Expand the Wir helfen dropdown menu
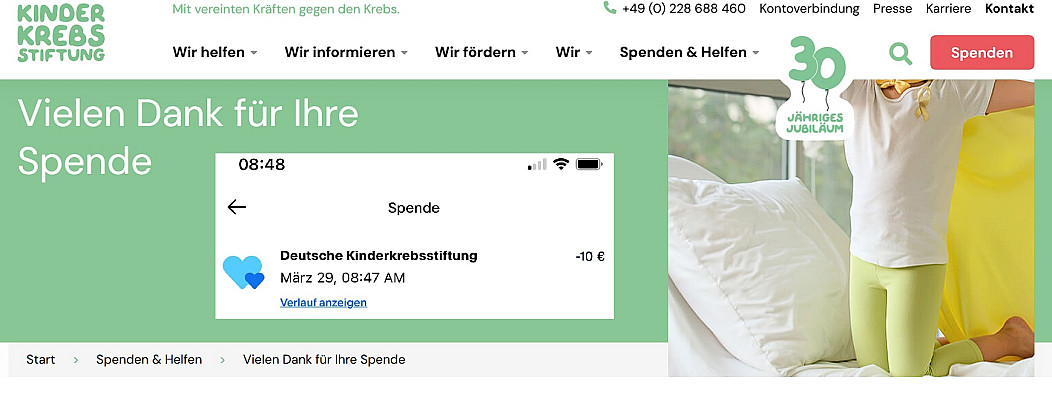This screenshot has width=1052, height=414. [215, 52]
